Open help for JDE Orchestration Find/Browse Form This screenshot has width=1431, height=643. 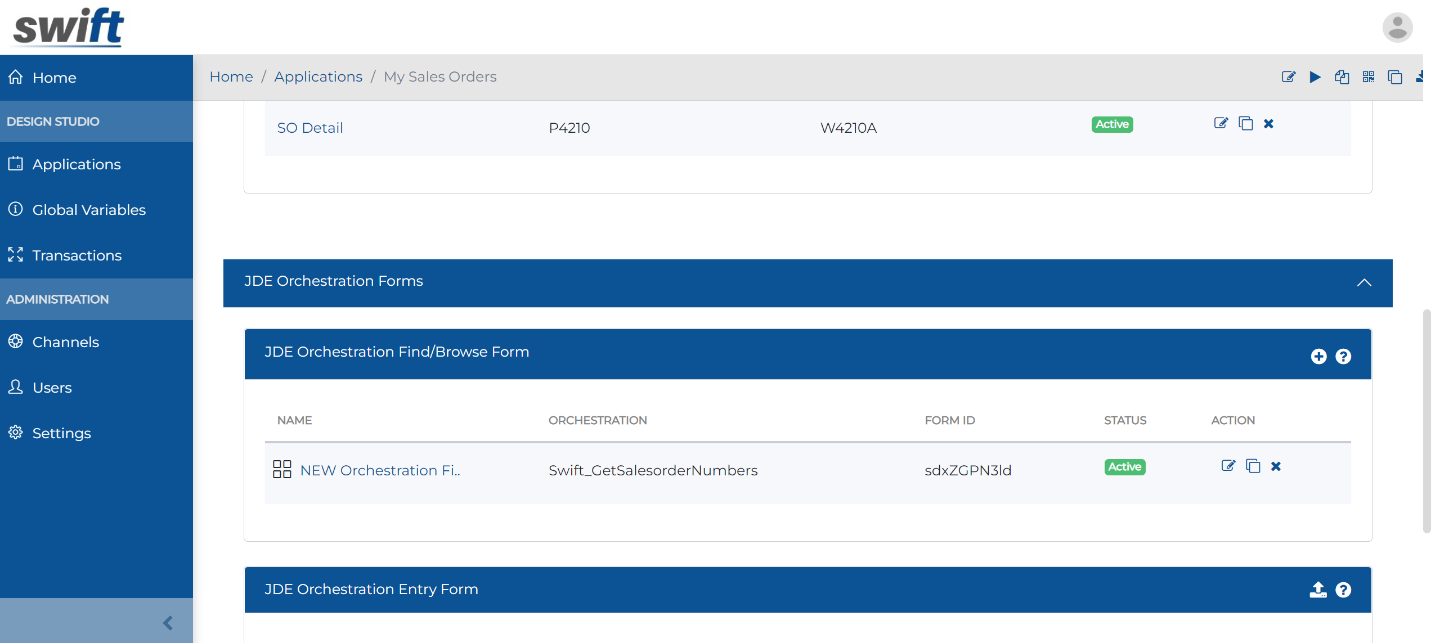(1343, 356)
